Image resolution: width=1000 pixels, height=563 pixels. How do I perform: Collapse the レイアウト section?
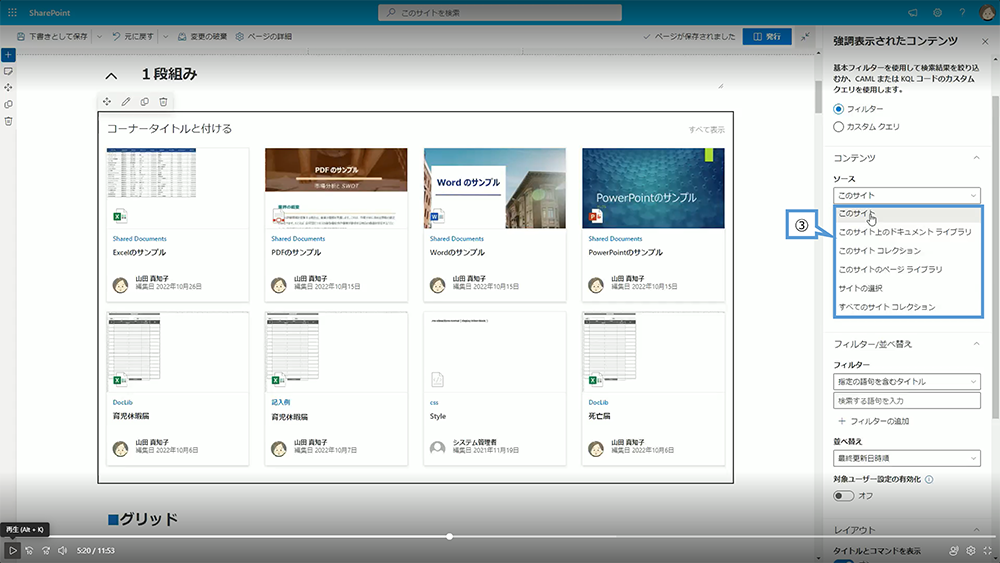[x=976, y=529]
